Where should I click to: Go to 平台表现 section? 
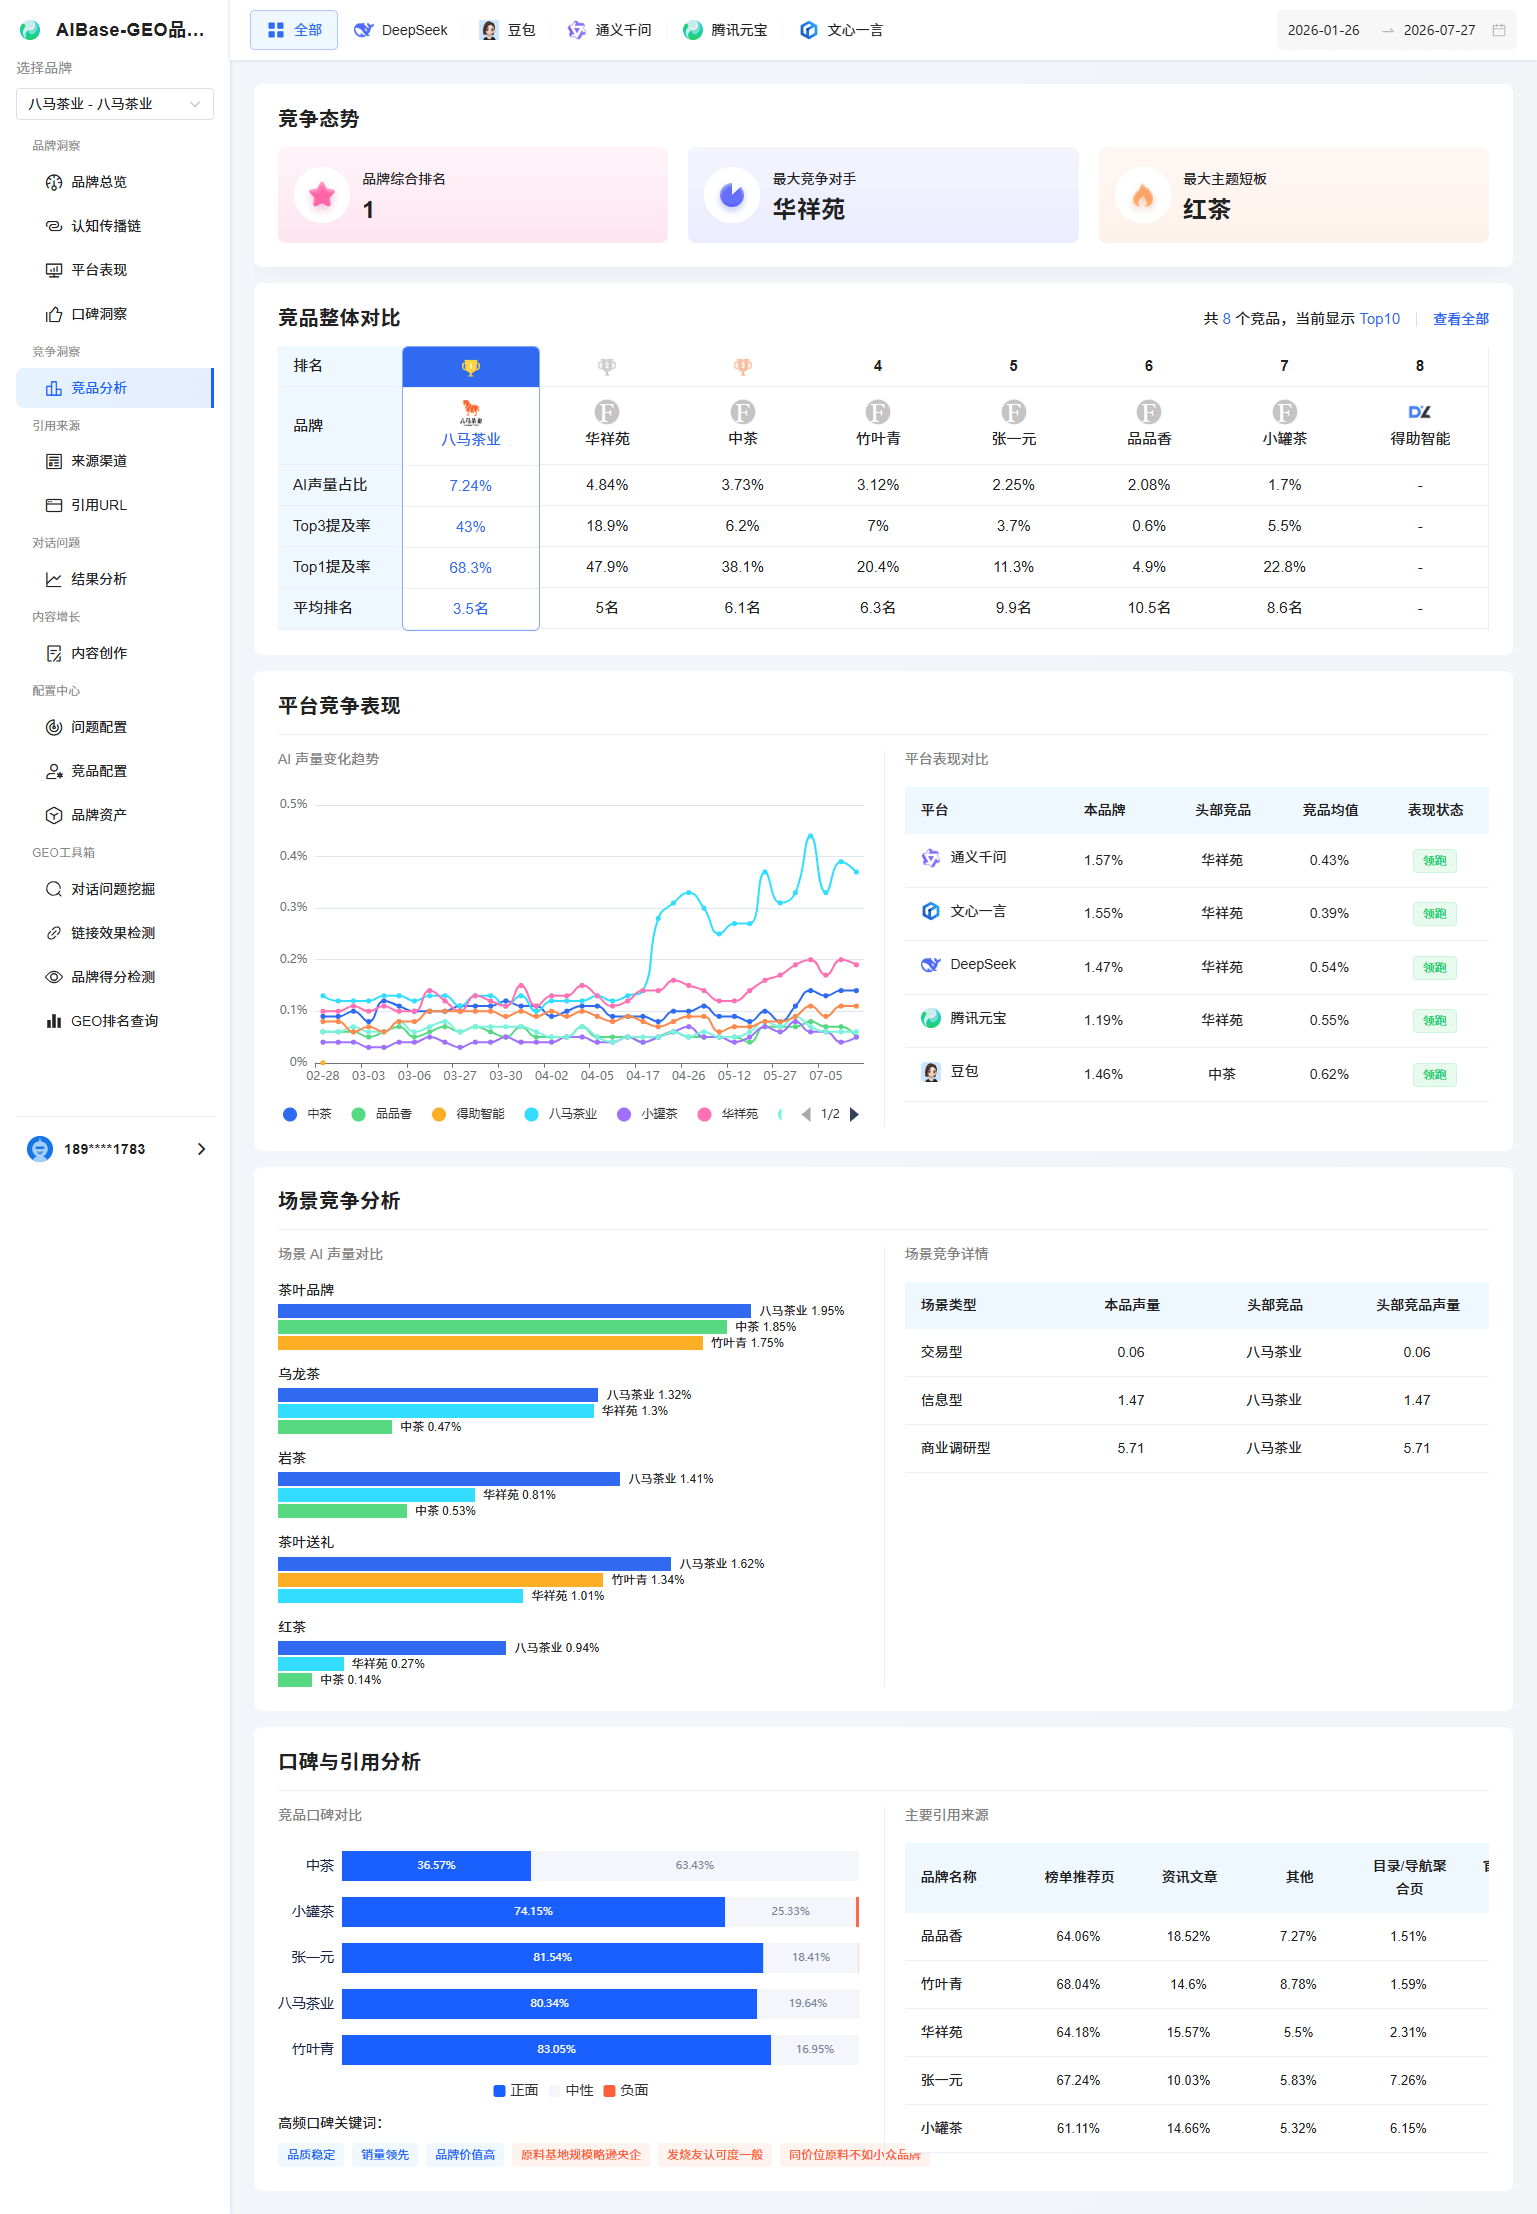click(x=114, y=270)
